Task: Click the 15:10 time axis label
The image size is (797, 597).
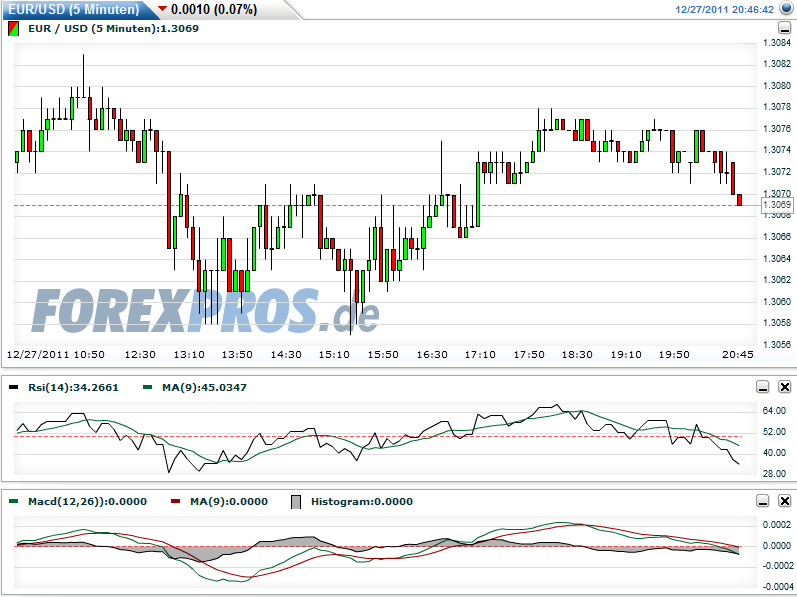Action: [334, 355]
